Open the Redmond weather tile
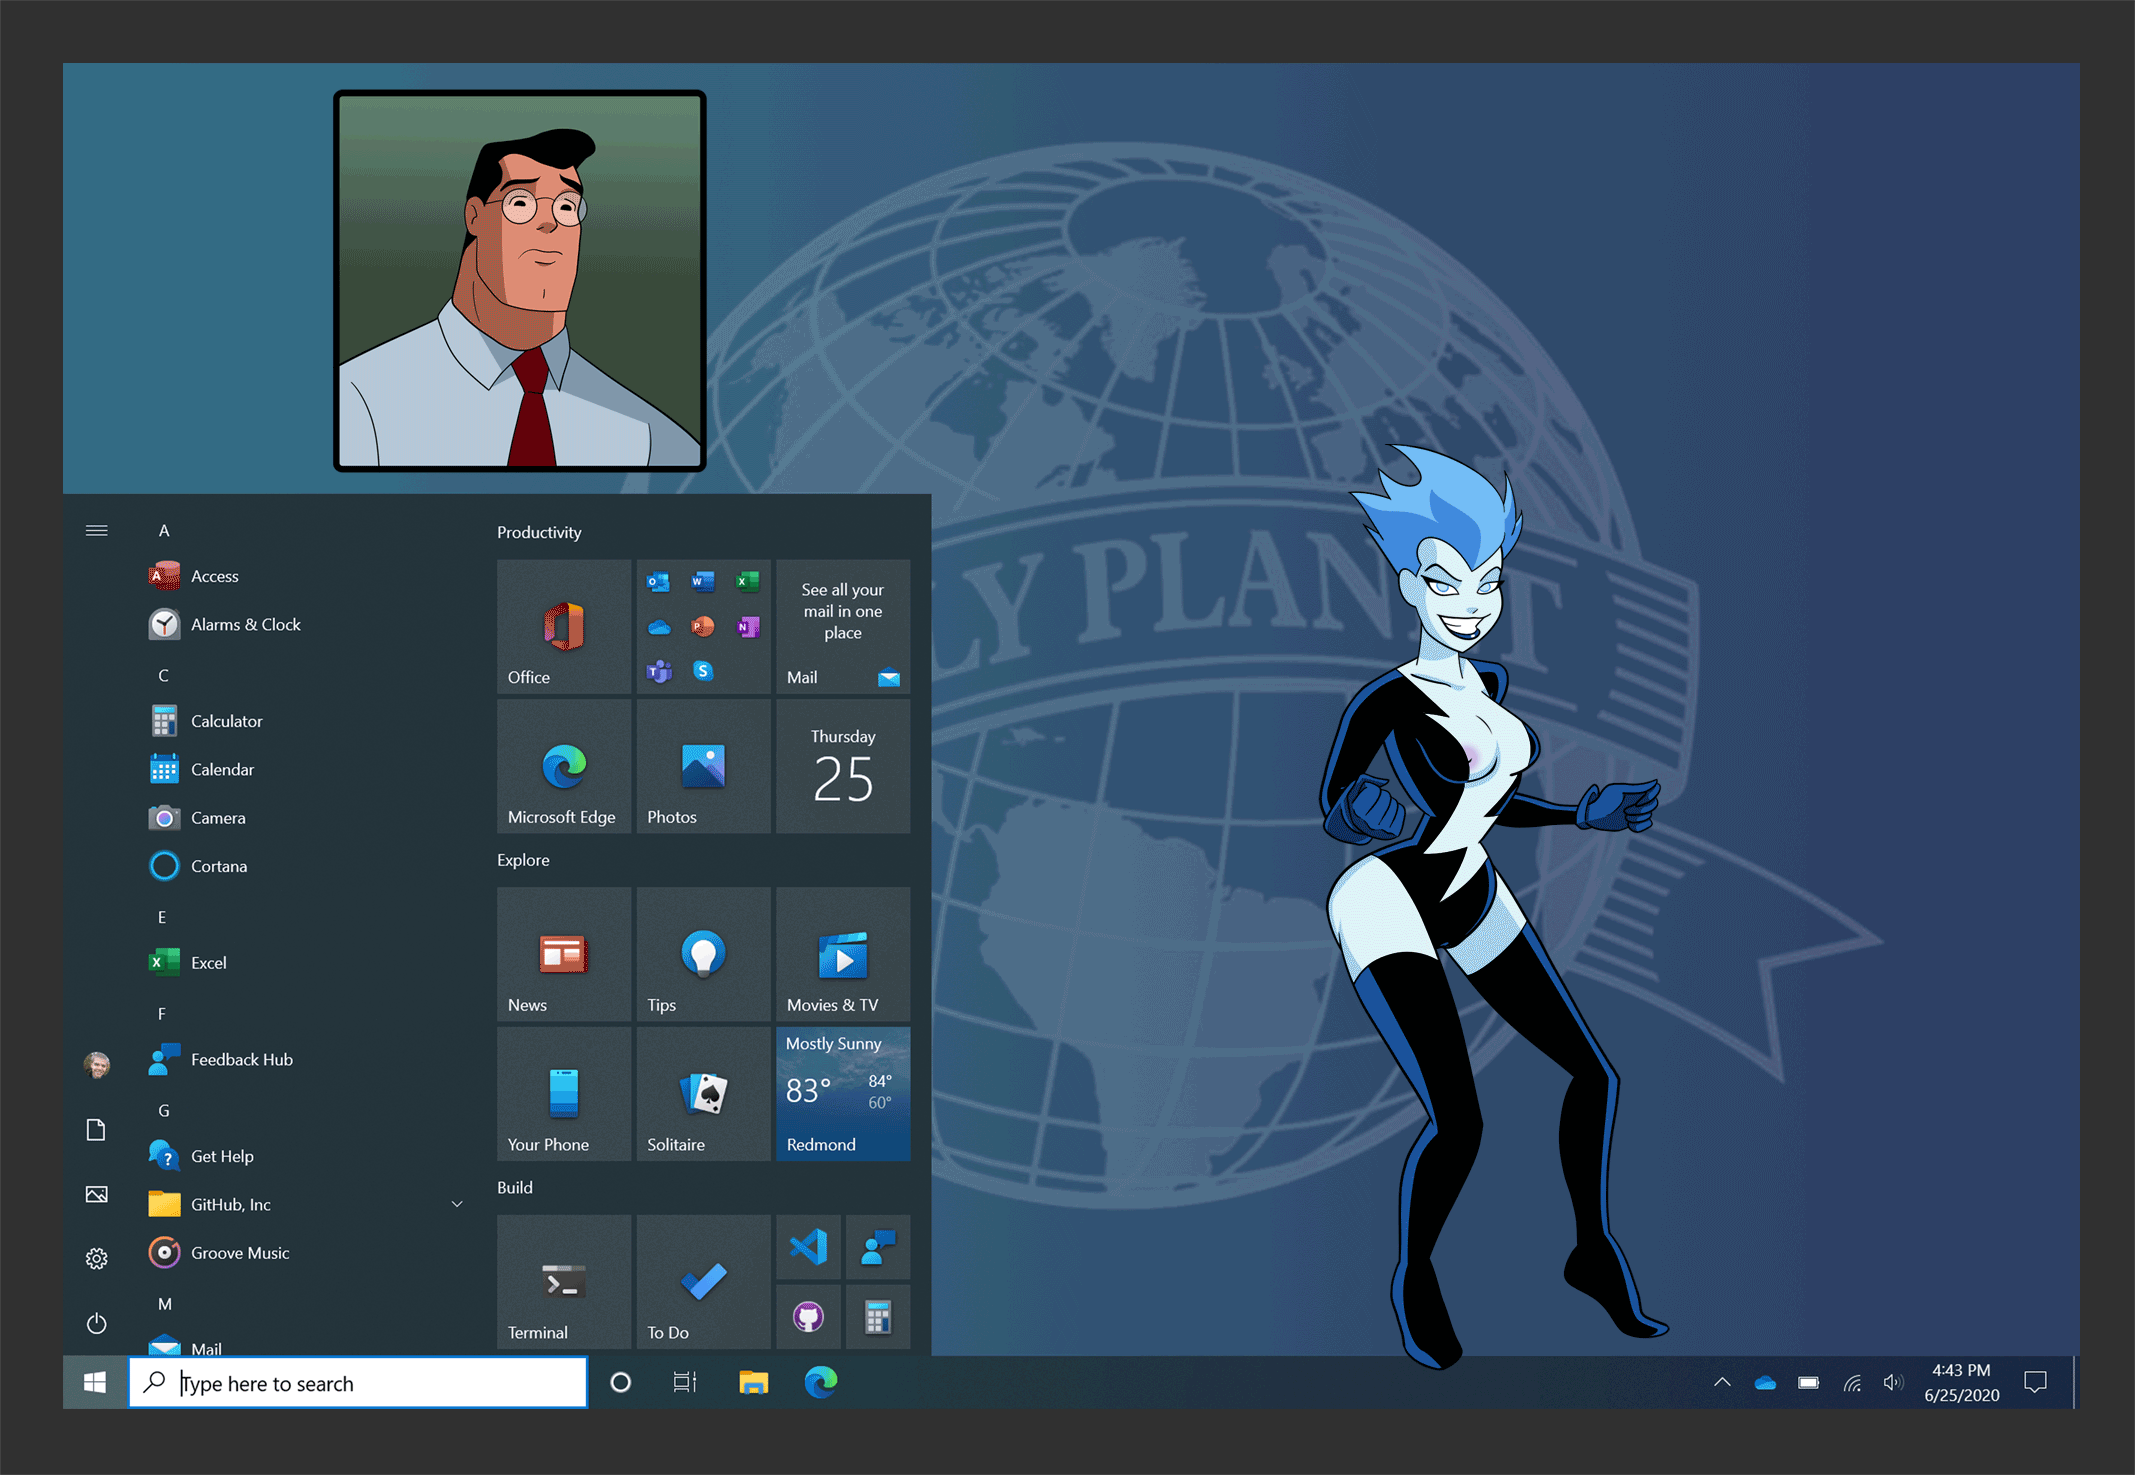 pos(843,1094)
